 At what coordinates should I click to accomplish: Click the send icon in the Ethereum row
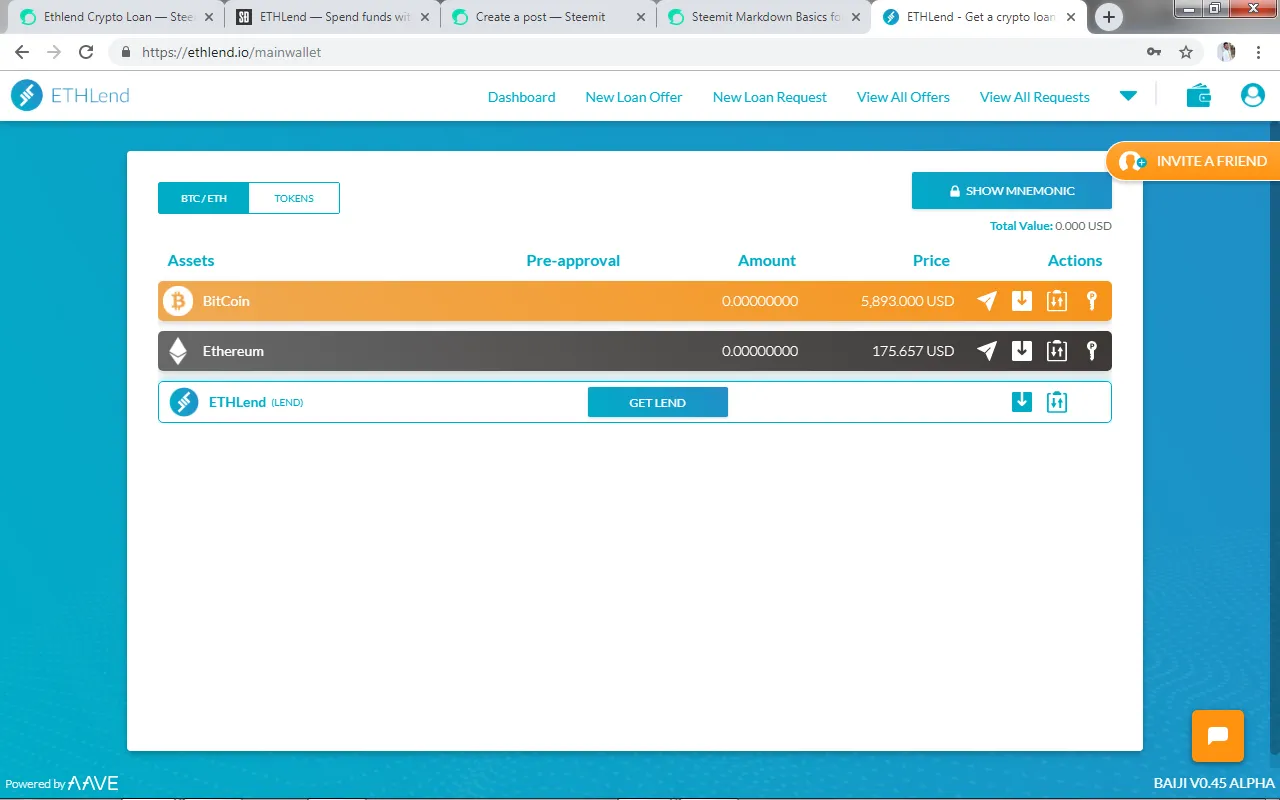pyautogui.click(x=987, y=351)
